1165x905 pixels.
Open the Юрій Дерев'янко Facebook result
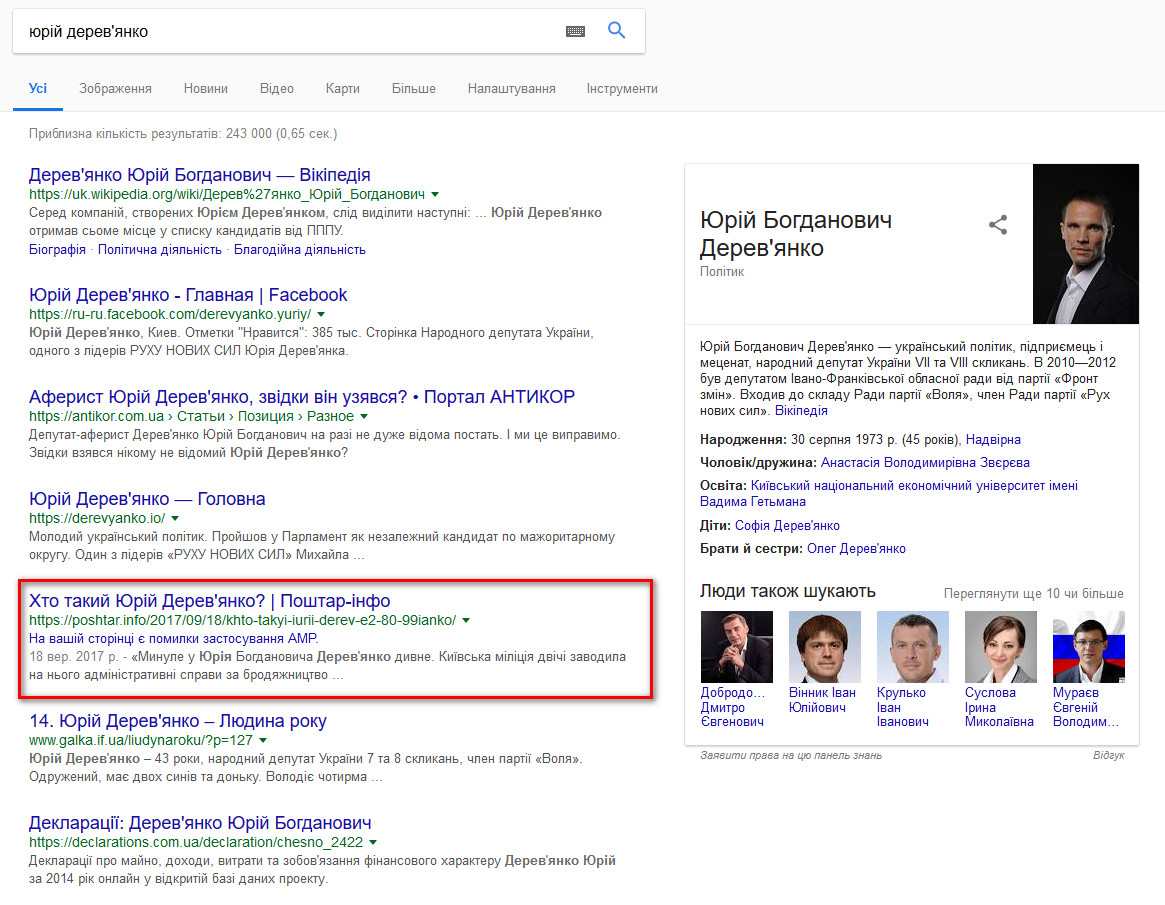188,295
